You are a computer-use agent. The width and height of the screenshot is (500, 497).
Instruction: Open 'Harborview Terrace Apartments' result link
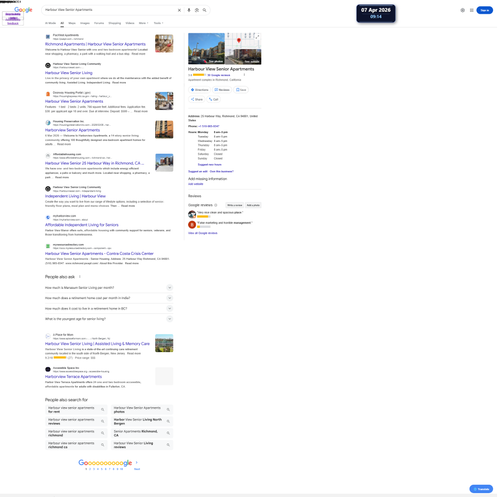73,377
